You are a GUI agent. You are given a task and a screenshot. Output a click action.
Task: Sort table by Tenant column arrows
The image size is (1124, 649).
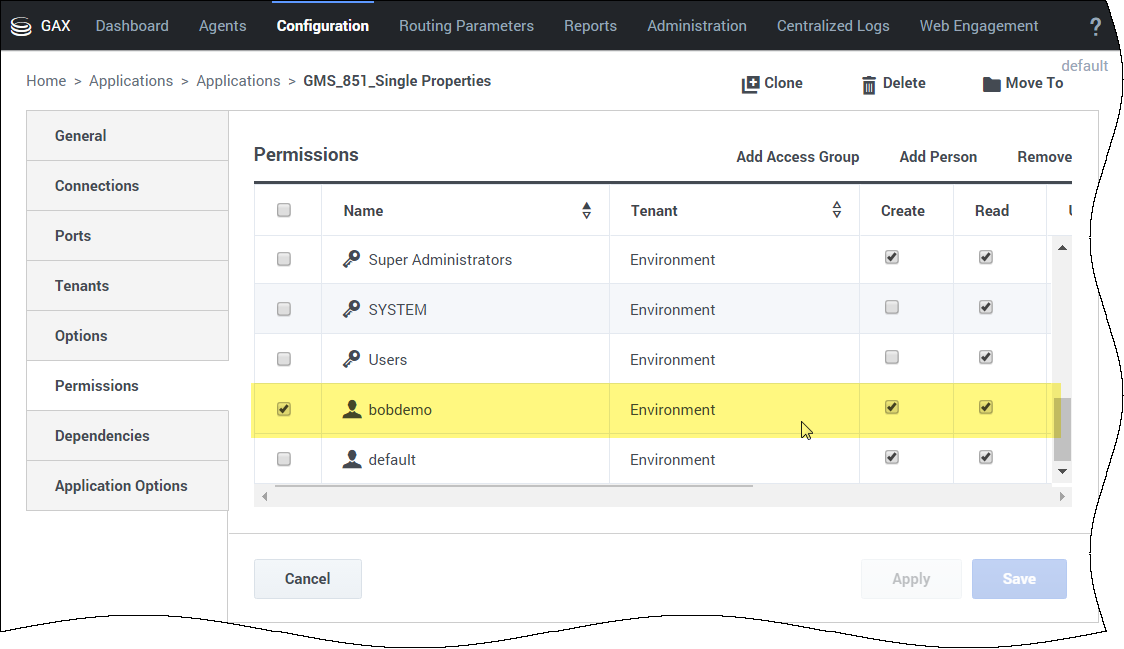pos(837,209)
